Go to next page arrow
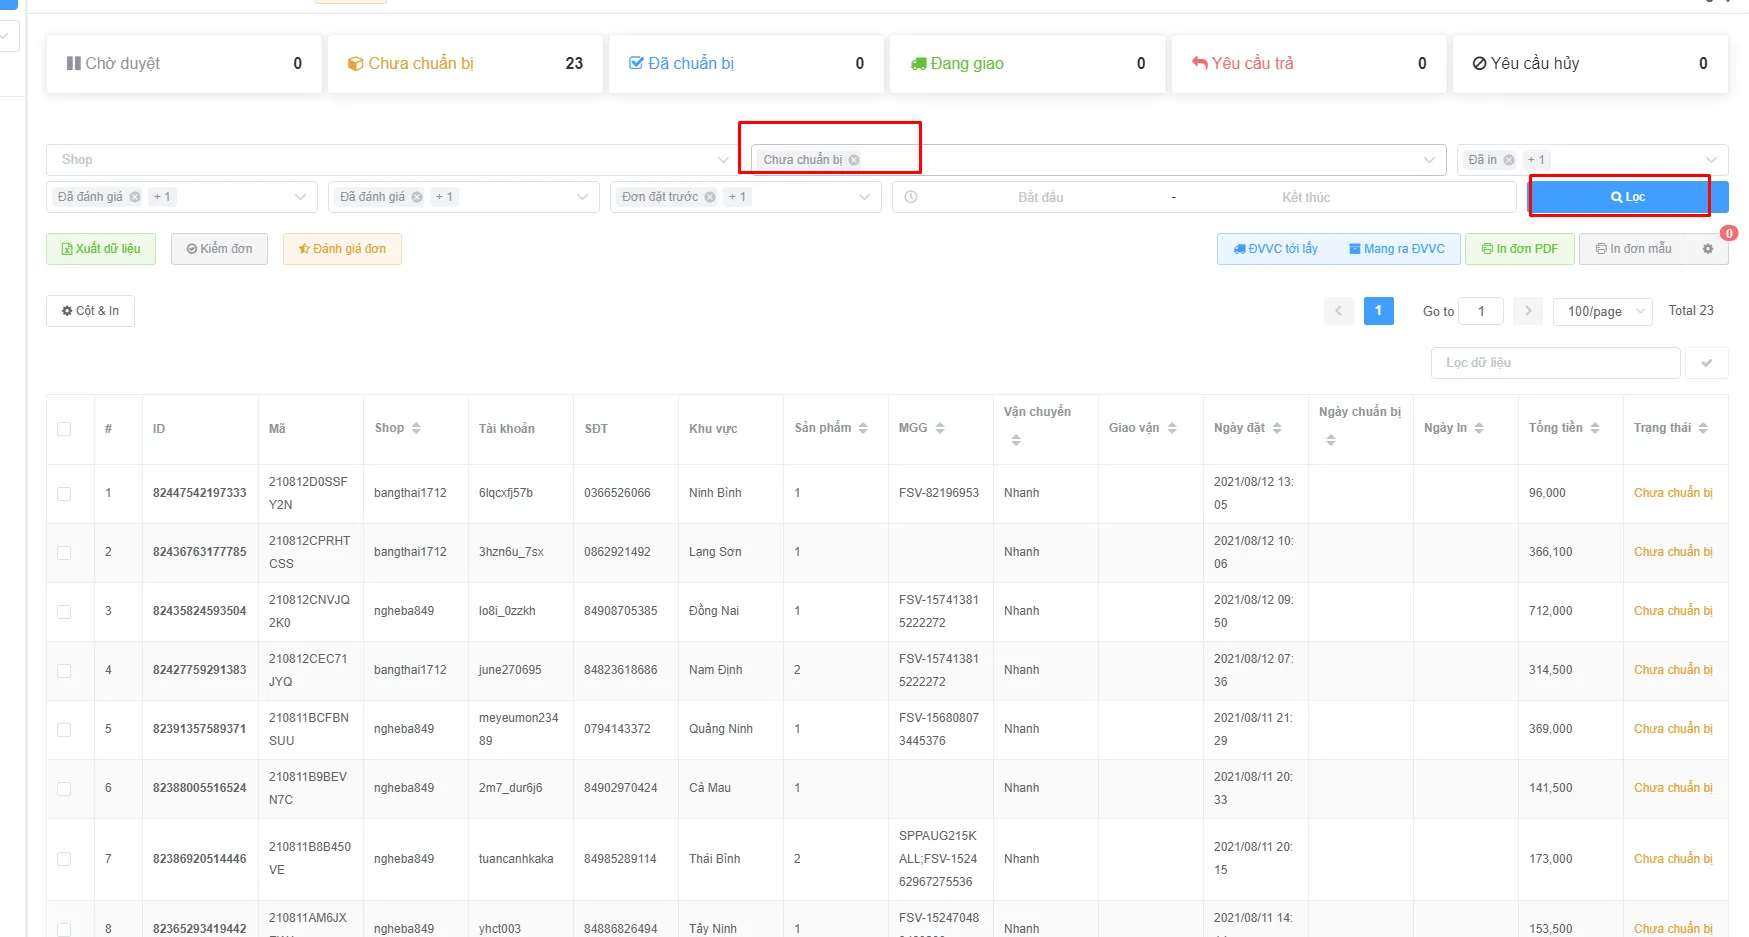Screen dimensions: 1749x937 coord(1528,311)
